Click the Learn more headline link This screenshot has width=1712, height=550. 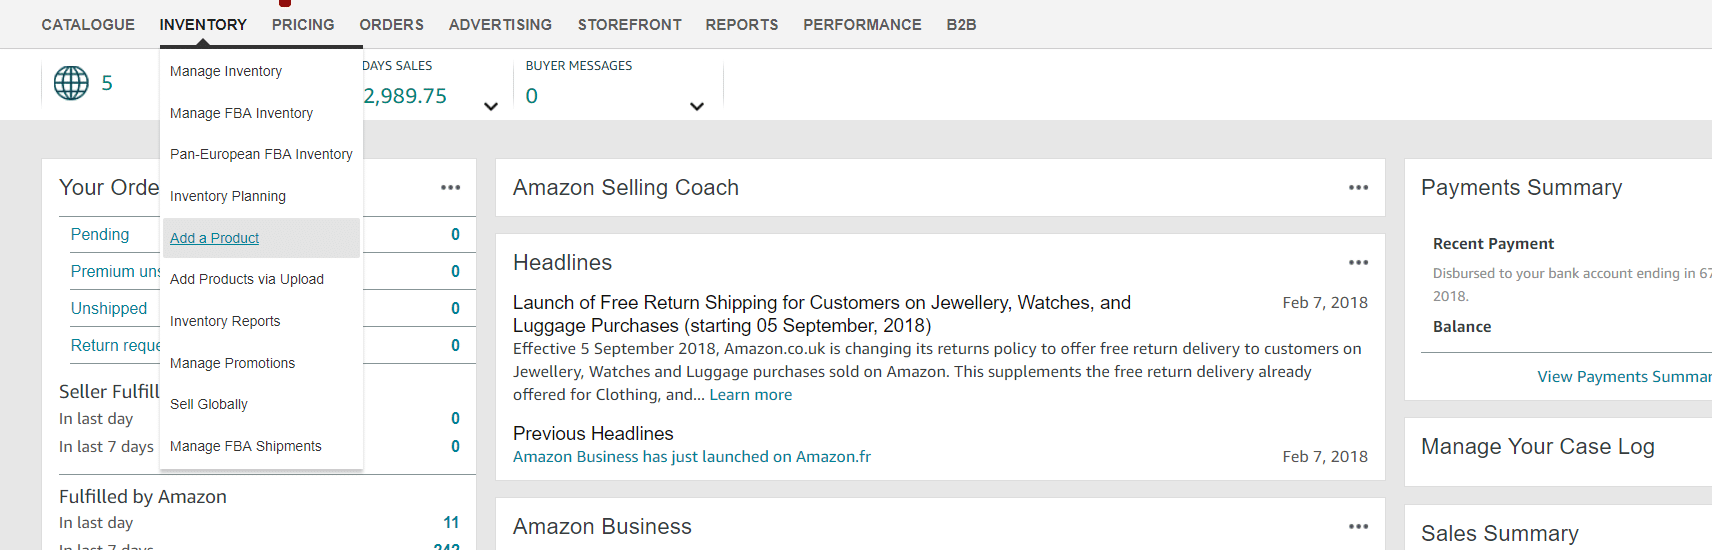tap(751, 395)
